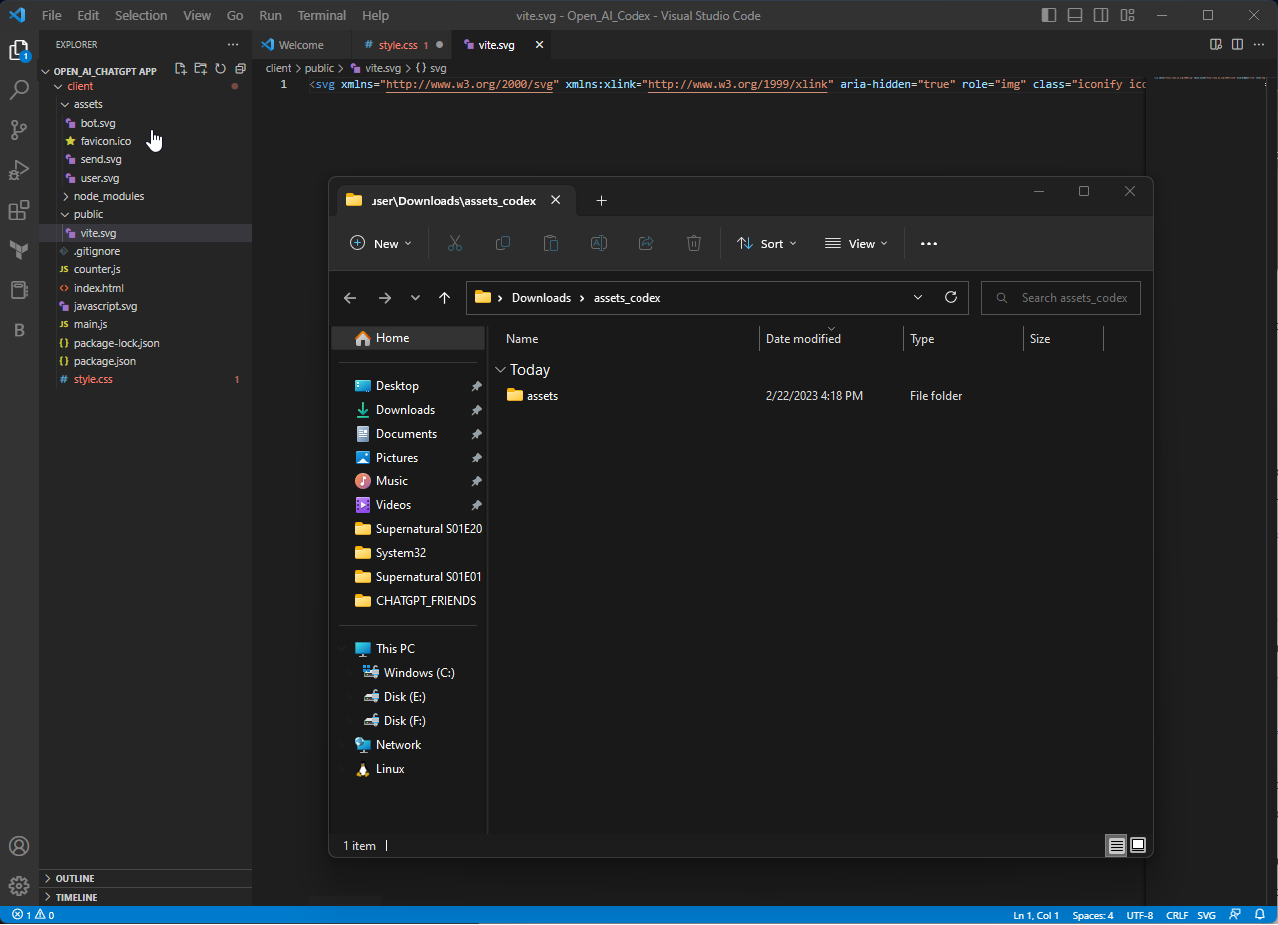Change CRLF line ending in status bar
Viewport: 1278px width, 925px height.
1177,915
